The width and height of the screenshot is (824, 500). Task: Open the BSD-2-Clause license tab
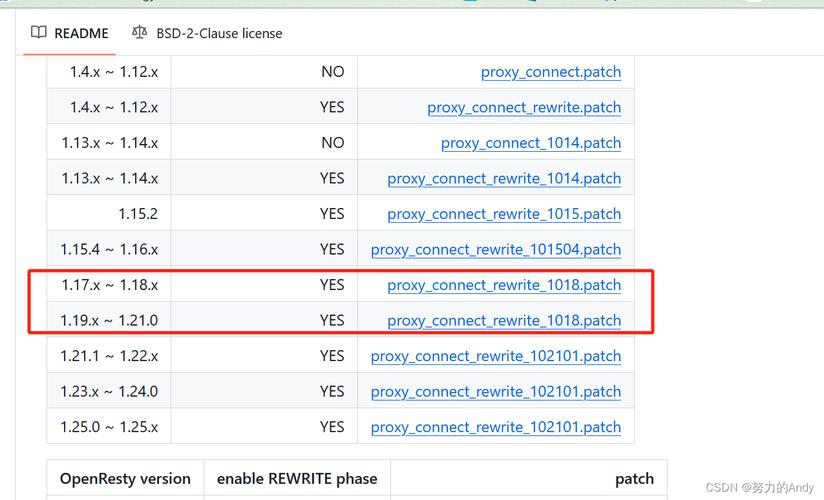(x=219, y=33)
